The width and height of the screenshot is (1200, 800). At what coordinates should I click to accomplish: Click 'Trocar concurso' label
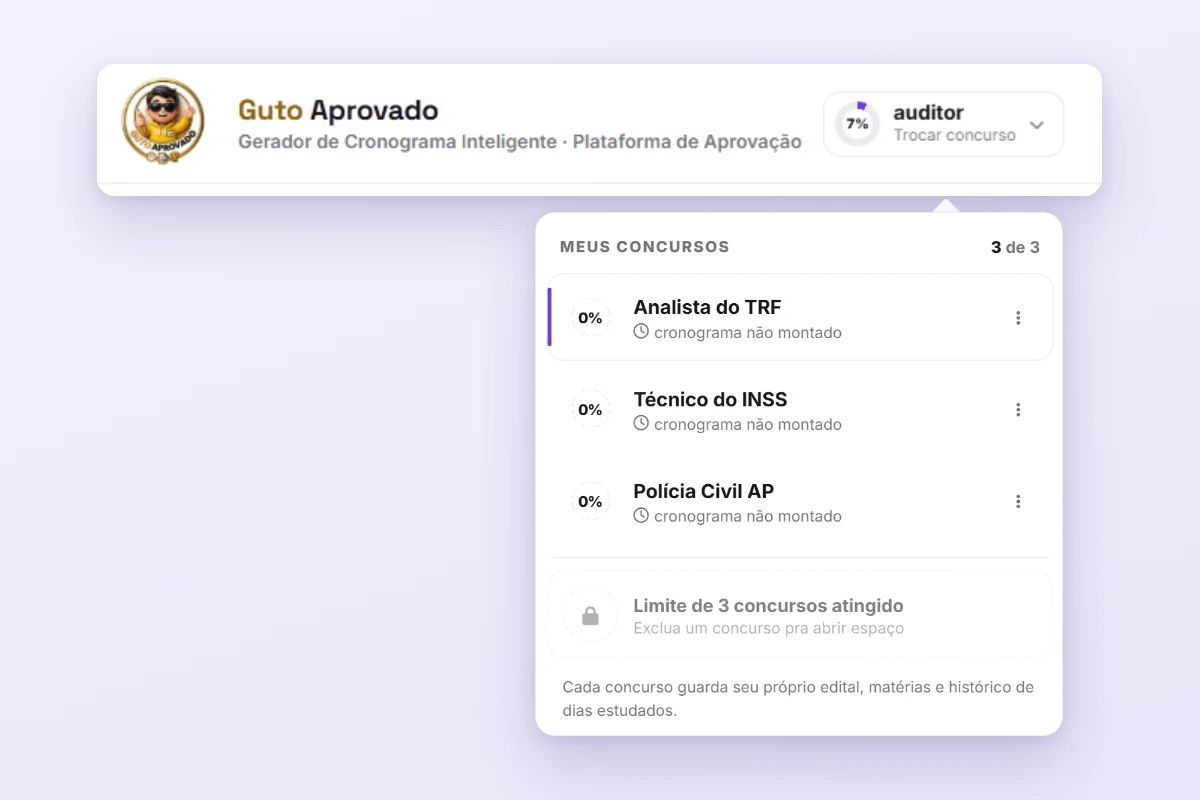click(x=954, y=135)
